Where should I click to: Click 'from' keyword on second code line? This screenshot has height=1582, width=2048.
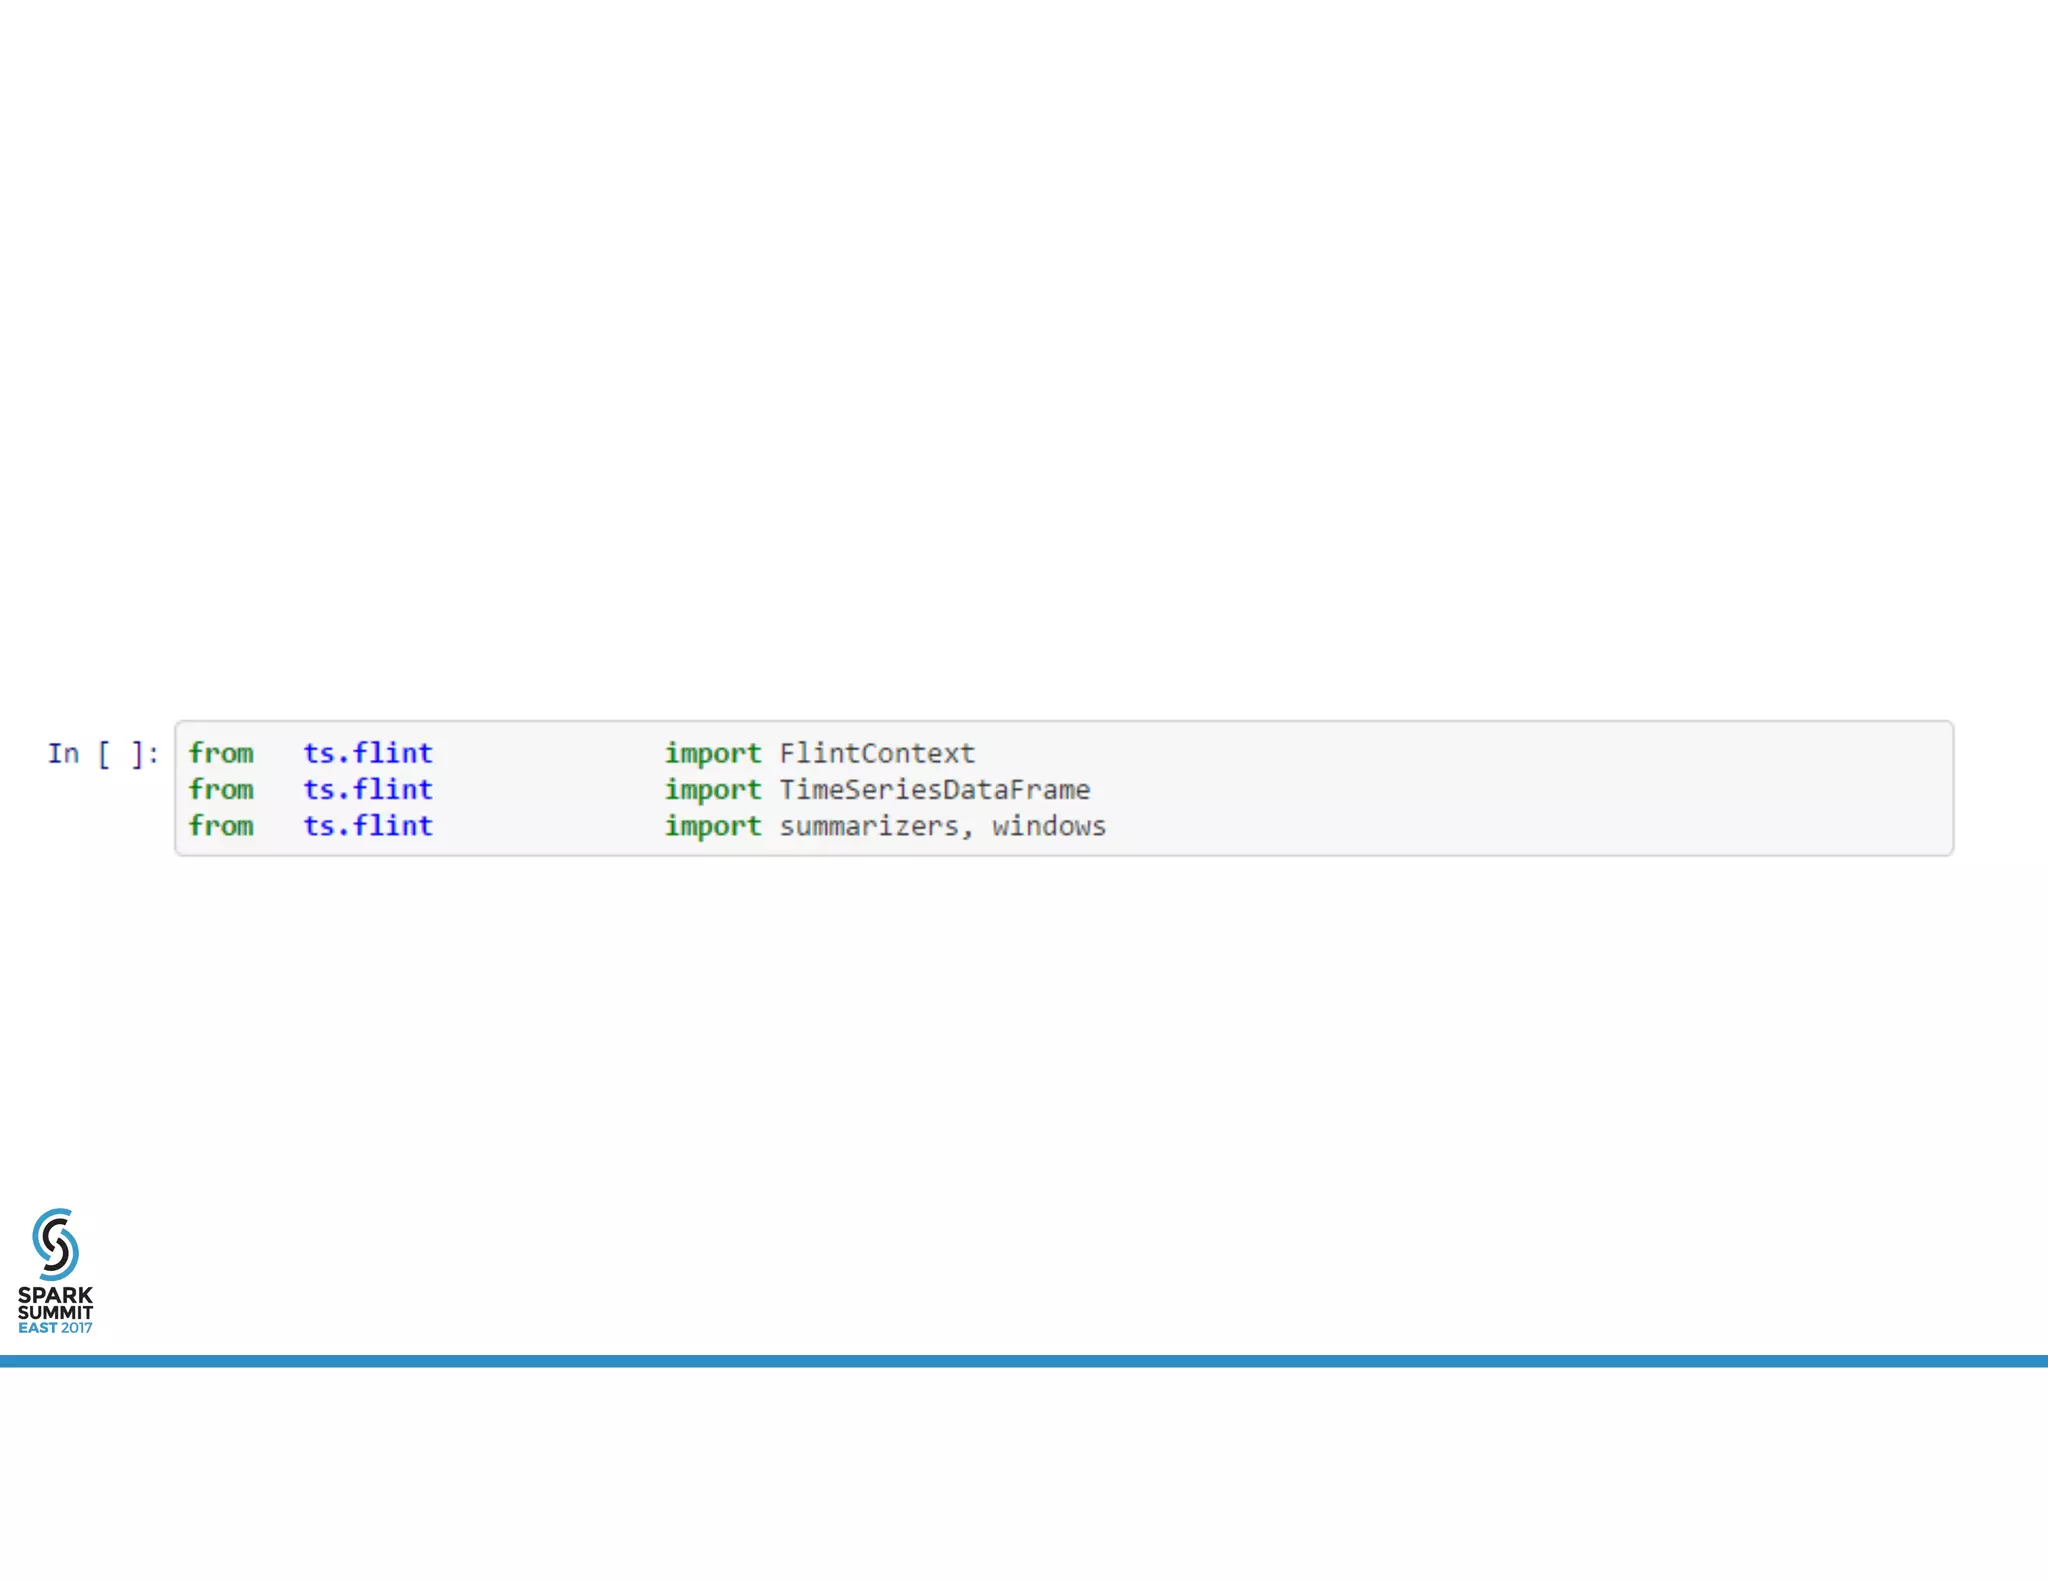click(221, 789)
